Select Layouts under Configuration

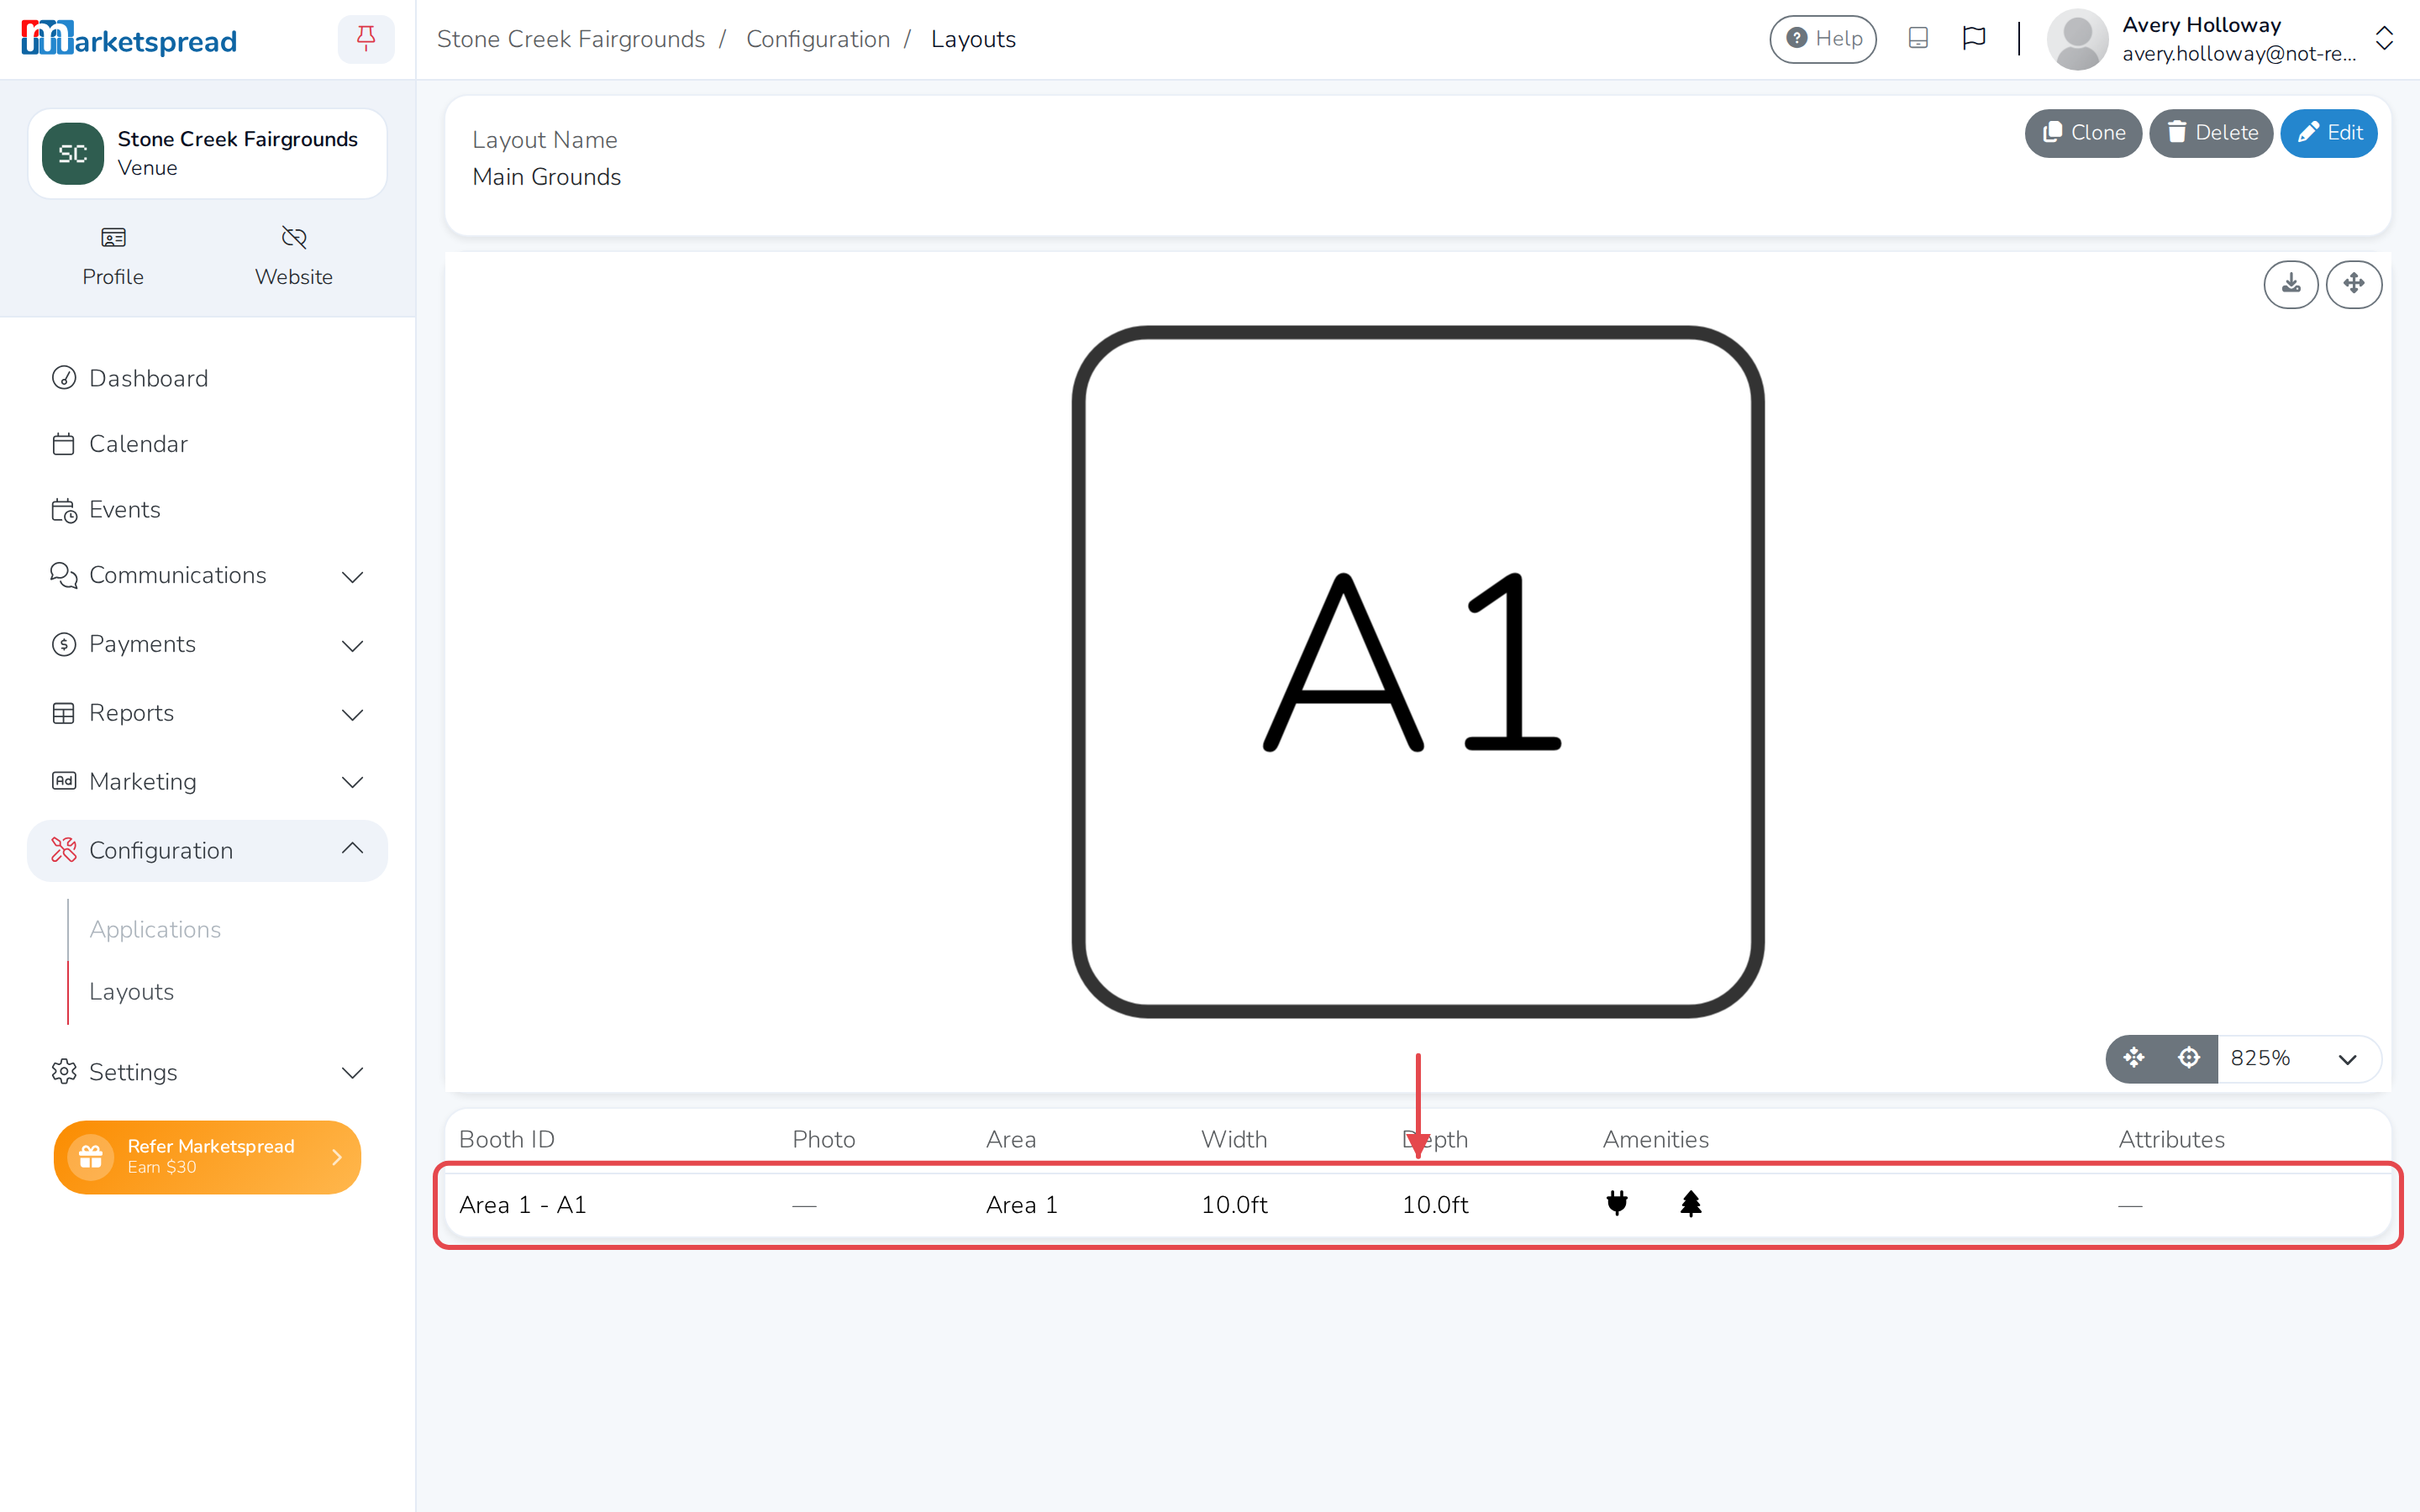pos(131,991)
